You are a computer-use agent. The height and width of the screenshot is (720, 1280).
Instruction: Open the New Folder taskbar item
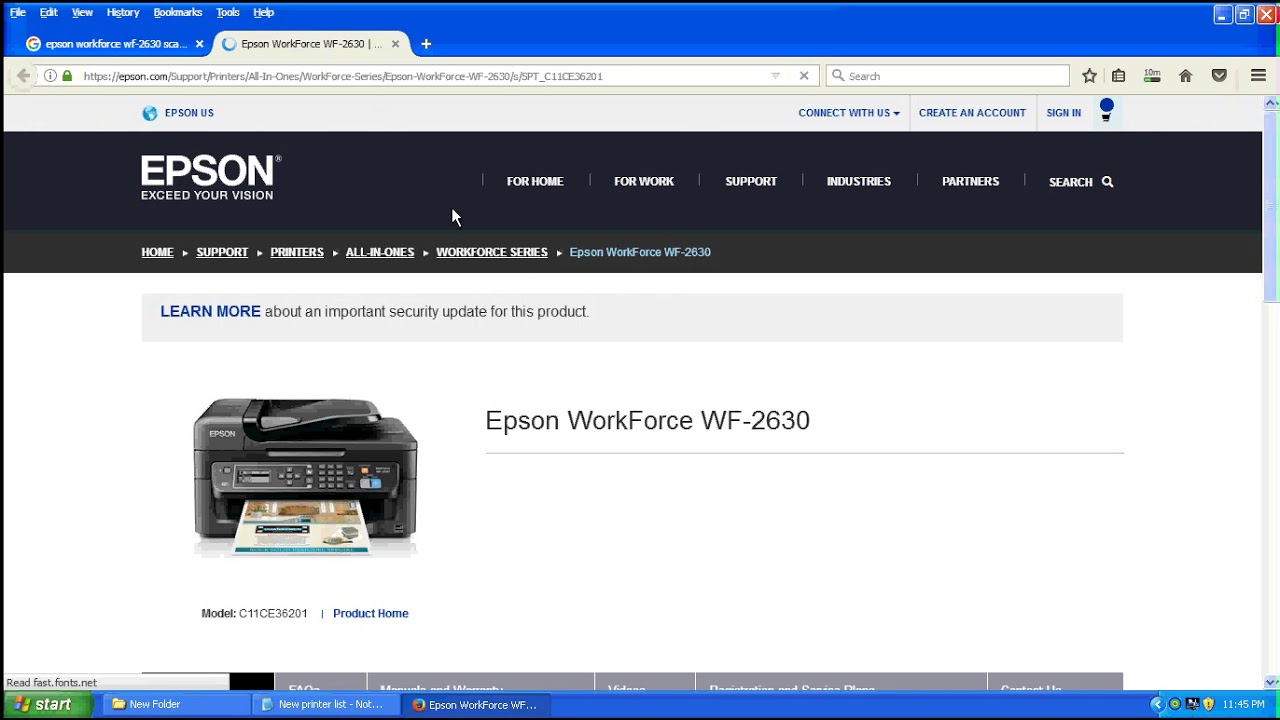[x=177, y=705]
